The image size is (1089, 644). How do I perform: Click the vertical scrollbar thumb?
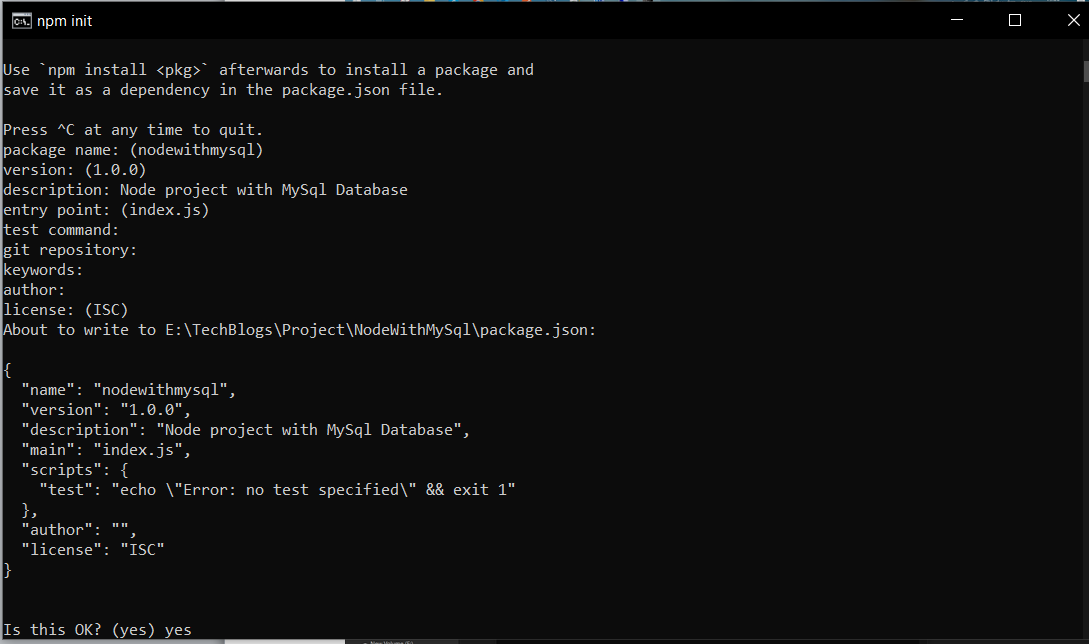coord(1086,71)
